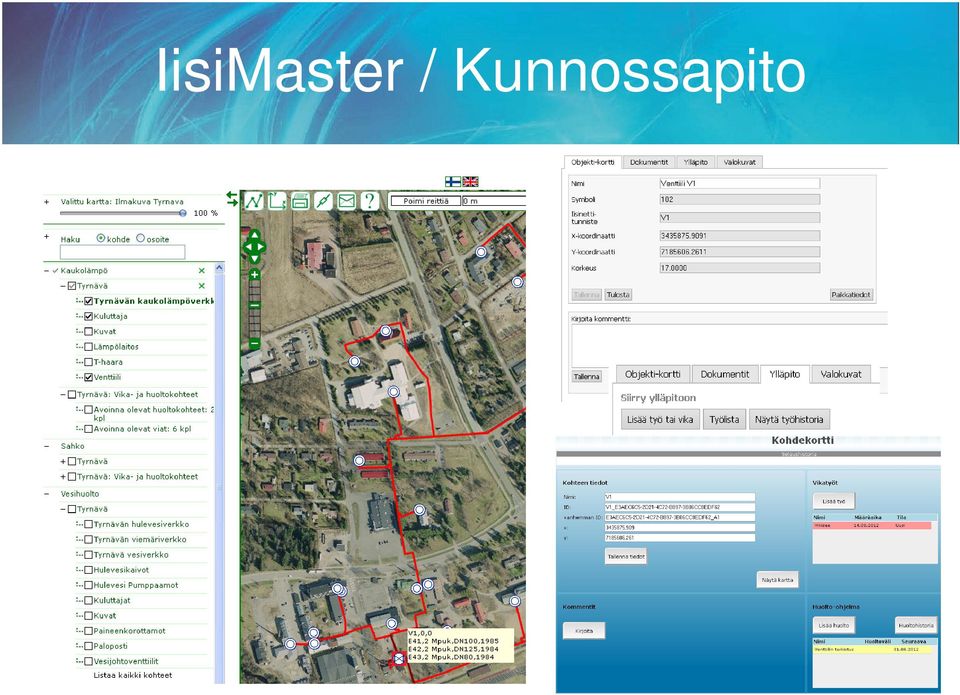Click the Kirjoita kommentti text area
Viewport: 960px width, 695px height.
[729, 345]
